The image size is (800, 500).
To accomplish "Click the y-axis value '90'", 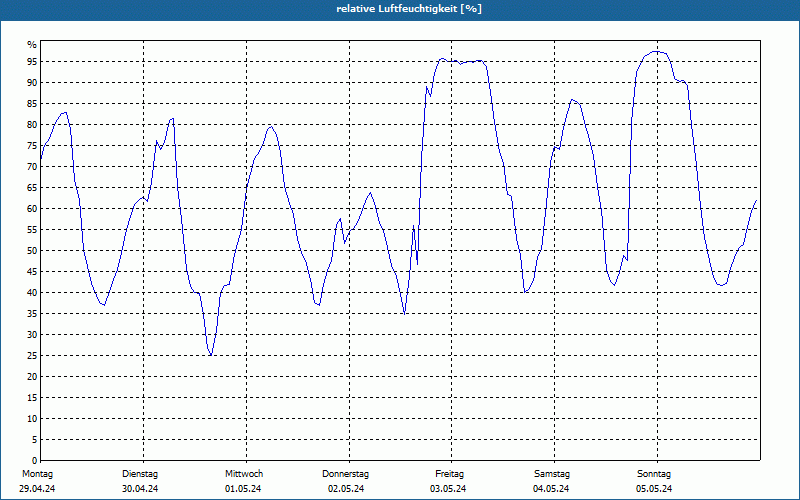I will 32,83.
